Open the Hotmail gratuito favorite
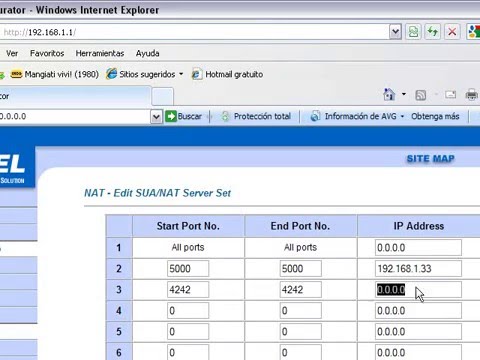This screenshot has height=360, width=480. 227,74
